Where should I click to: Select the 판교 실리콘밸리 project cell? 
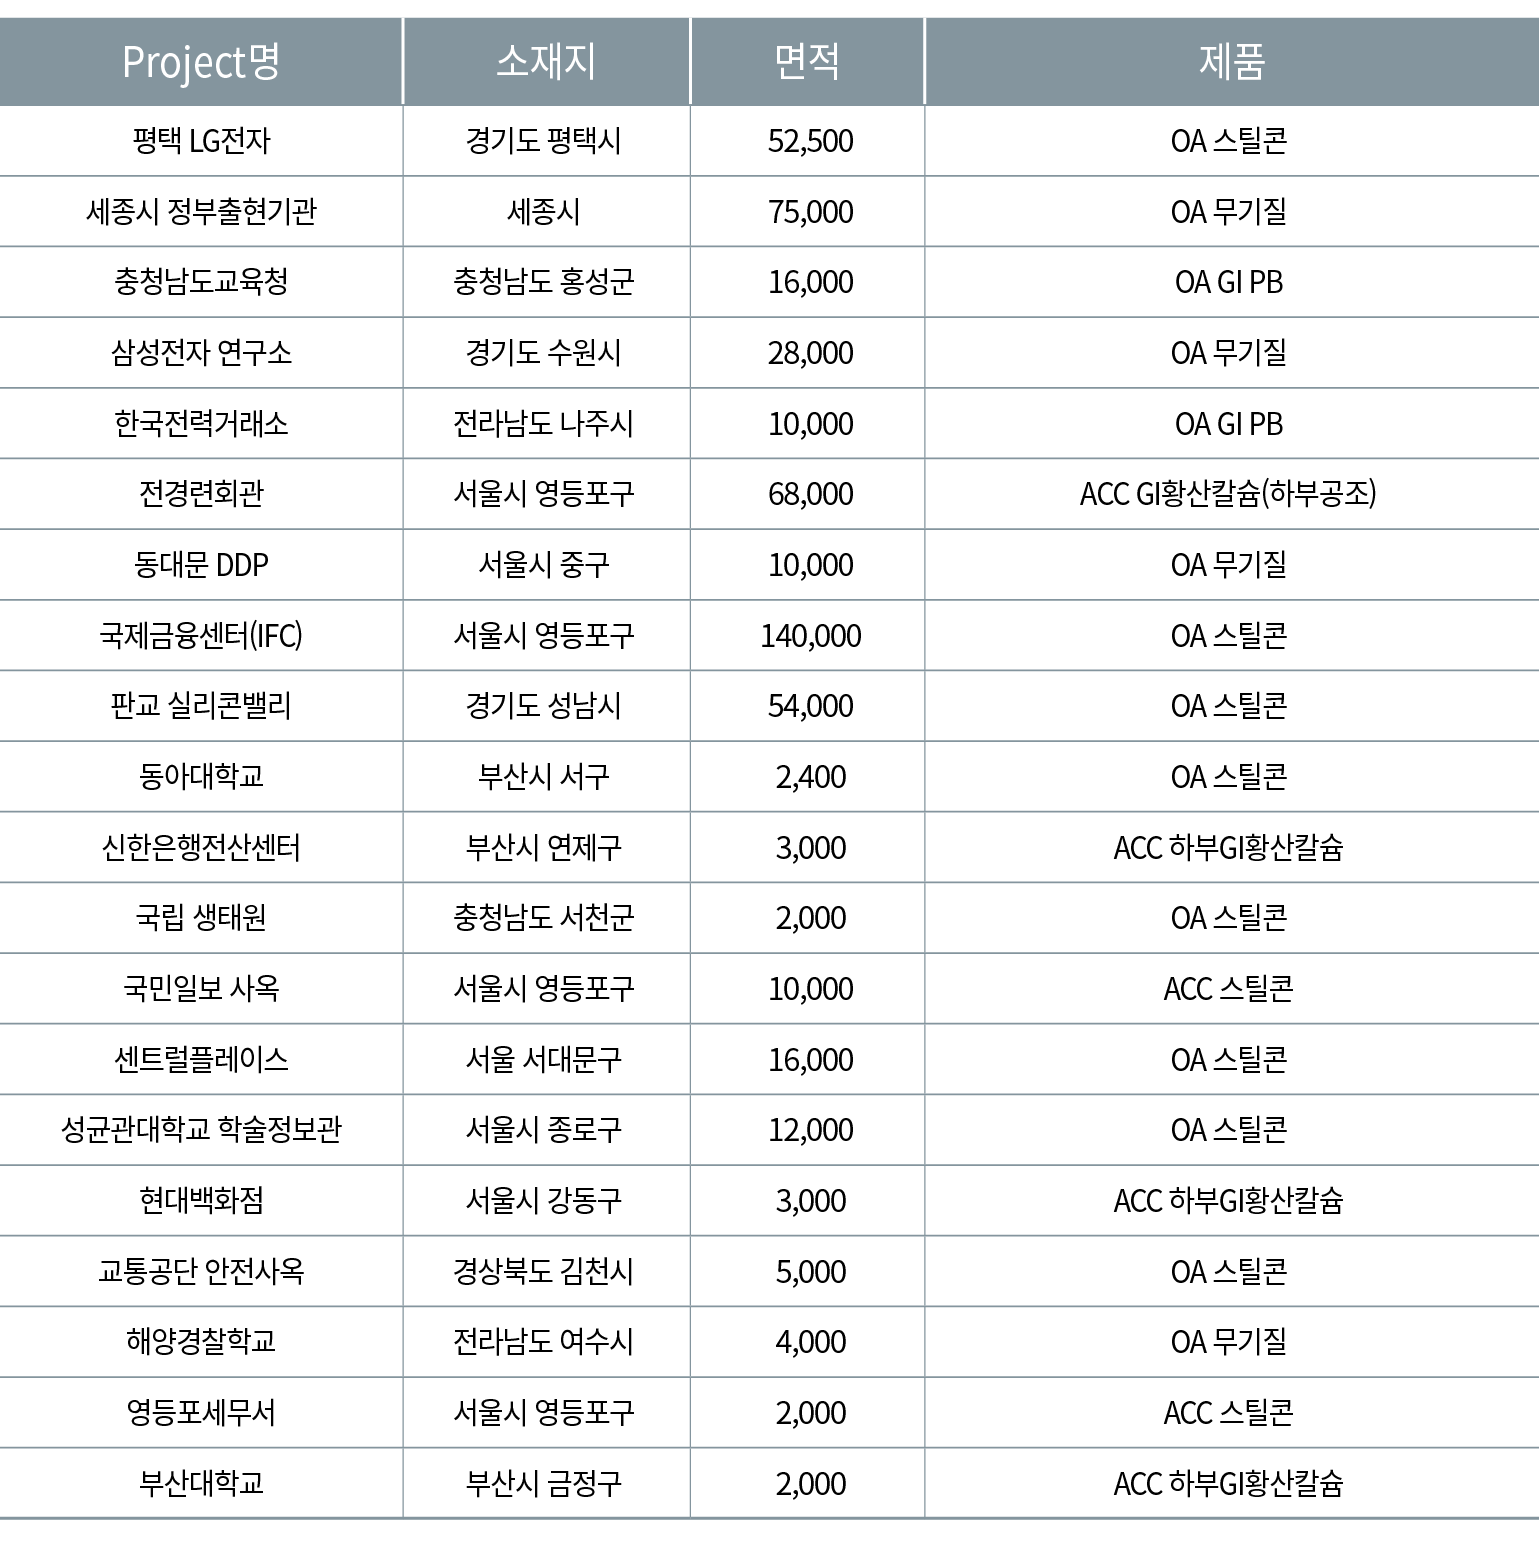[x=201, y=706]
